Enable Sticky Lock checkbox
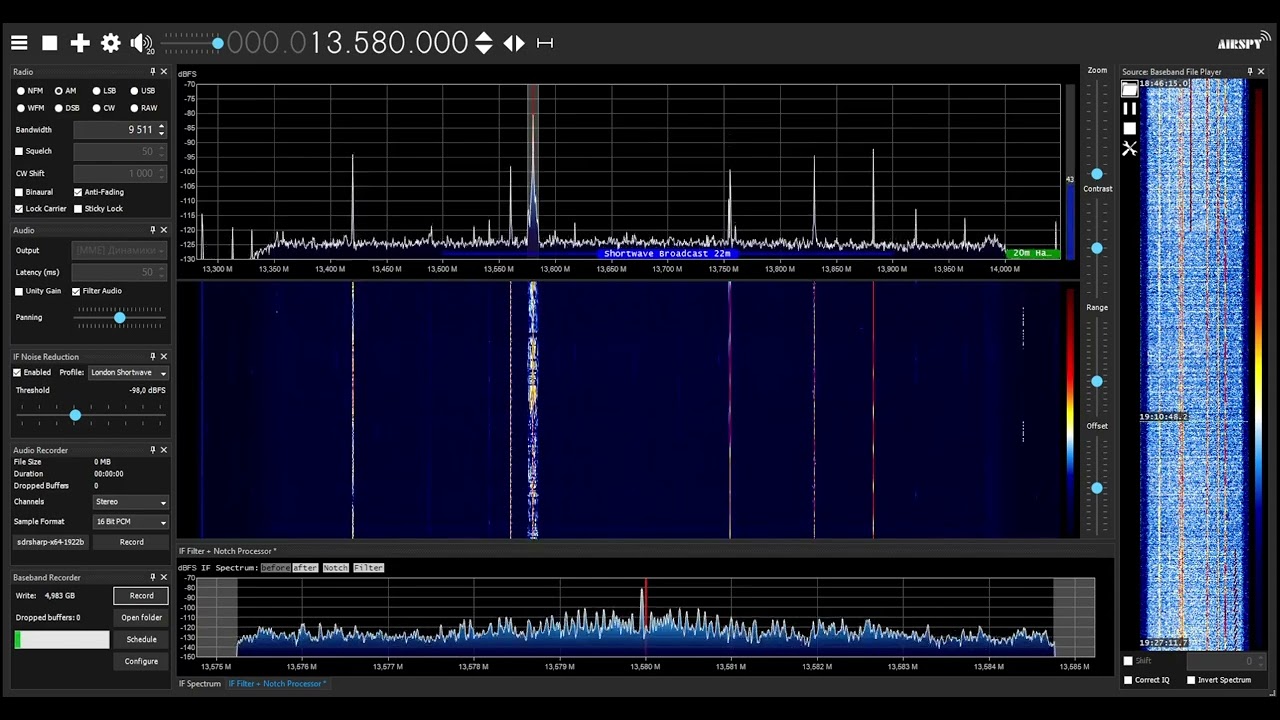Screen dimensions: 1280x720 click(78, 209)
